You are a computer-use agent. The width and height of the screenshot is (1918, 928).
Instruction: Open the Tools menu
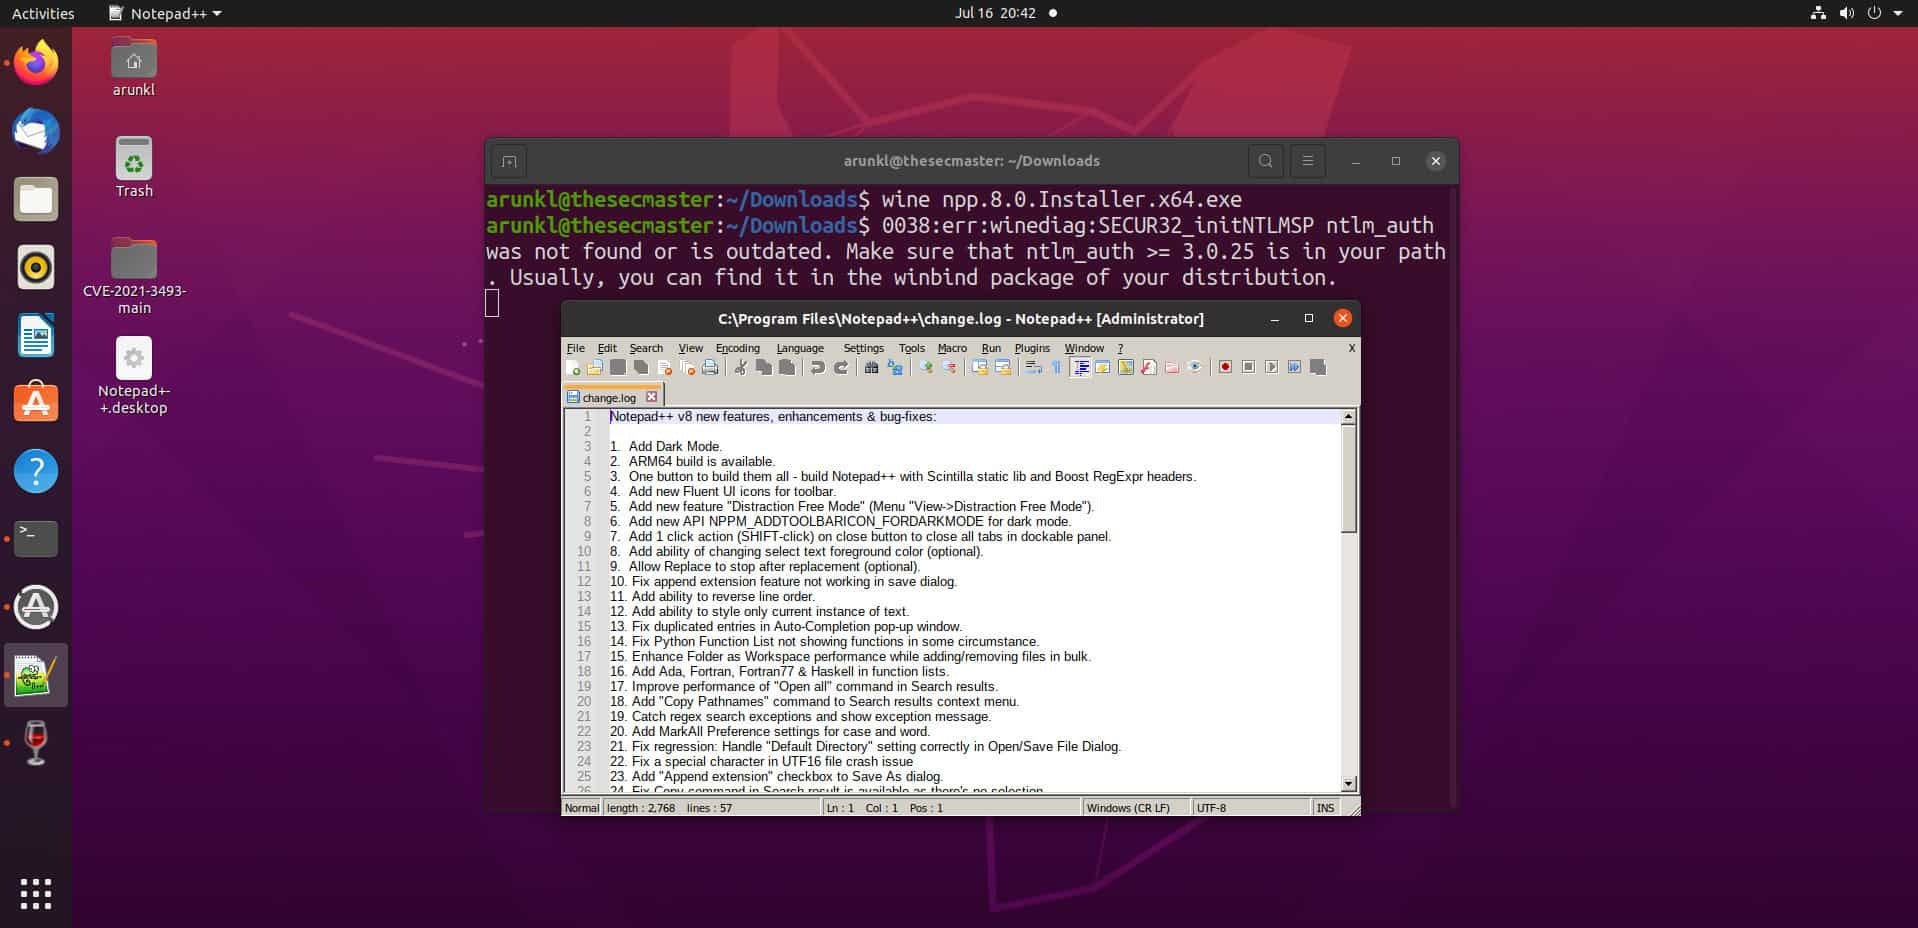912,348
